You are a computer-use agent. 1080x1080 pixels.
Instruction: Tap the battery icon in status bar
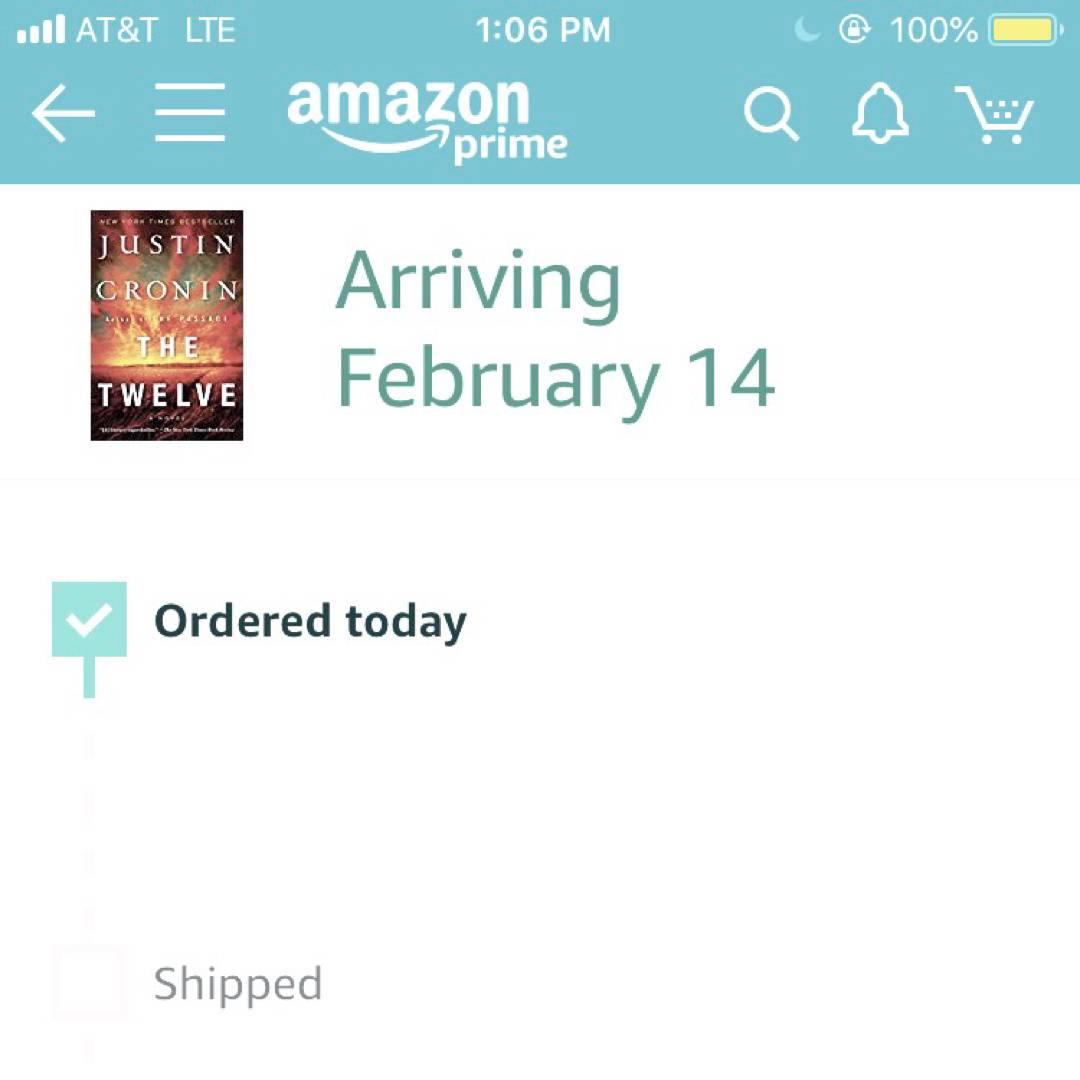coord(1026,30)
